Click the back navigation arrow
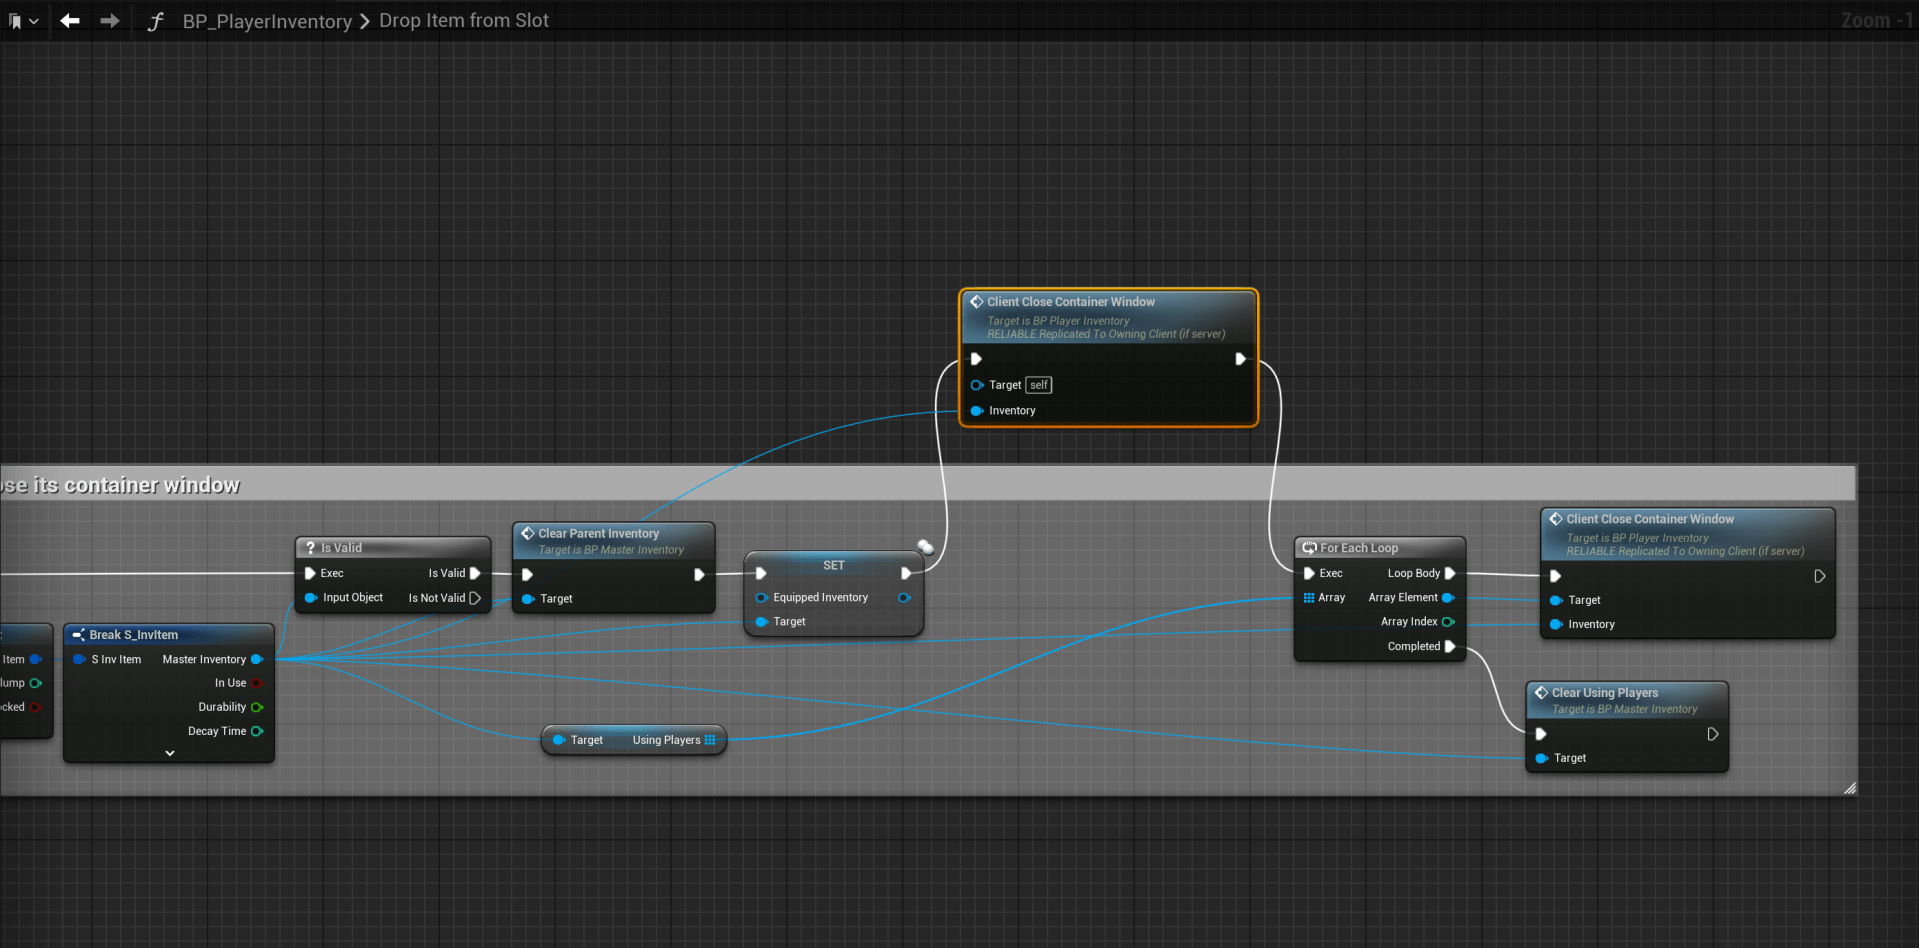The image size is (1919, 948). click(x=69, y=21)
